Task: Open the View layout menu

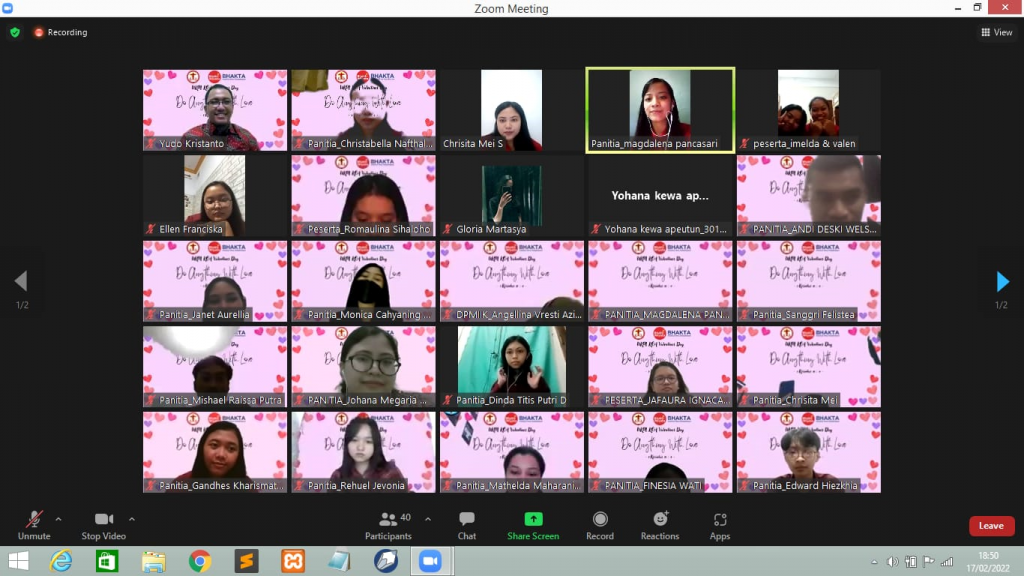Action: tap(996, 32)
